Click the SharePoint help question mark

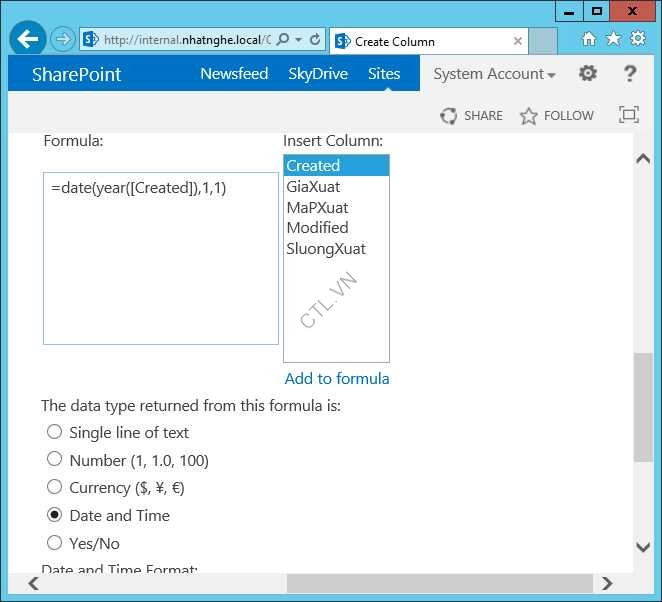[x=630, y=73]
